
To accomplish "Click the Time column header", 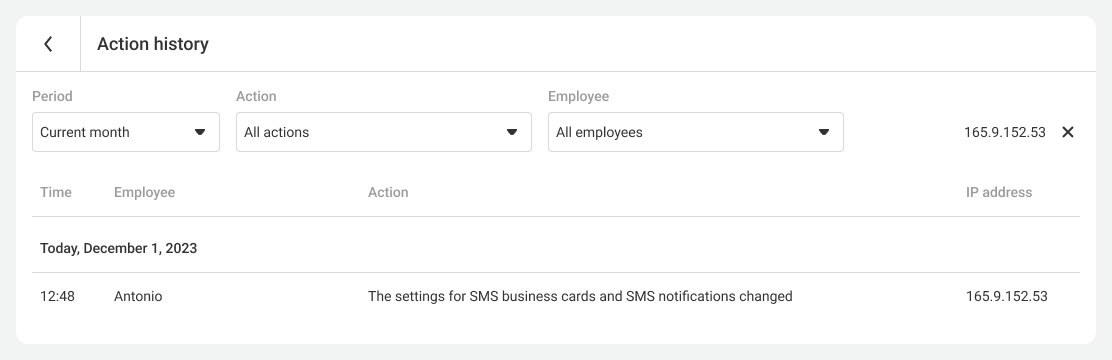I will 55,192.
